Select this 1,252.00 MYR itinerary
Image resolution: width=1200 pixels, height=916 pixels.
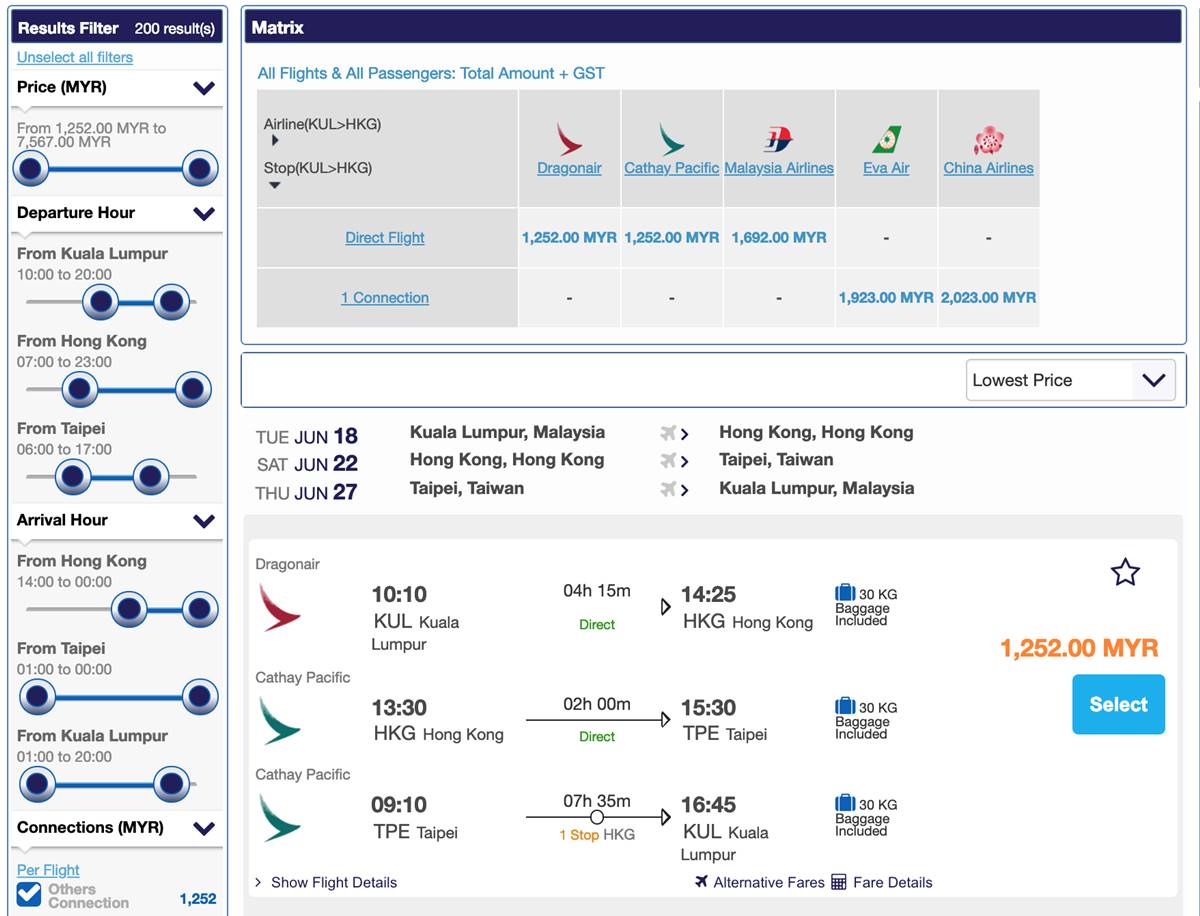(x=1118, y=704)
